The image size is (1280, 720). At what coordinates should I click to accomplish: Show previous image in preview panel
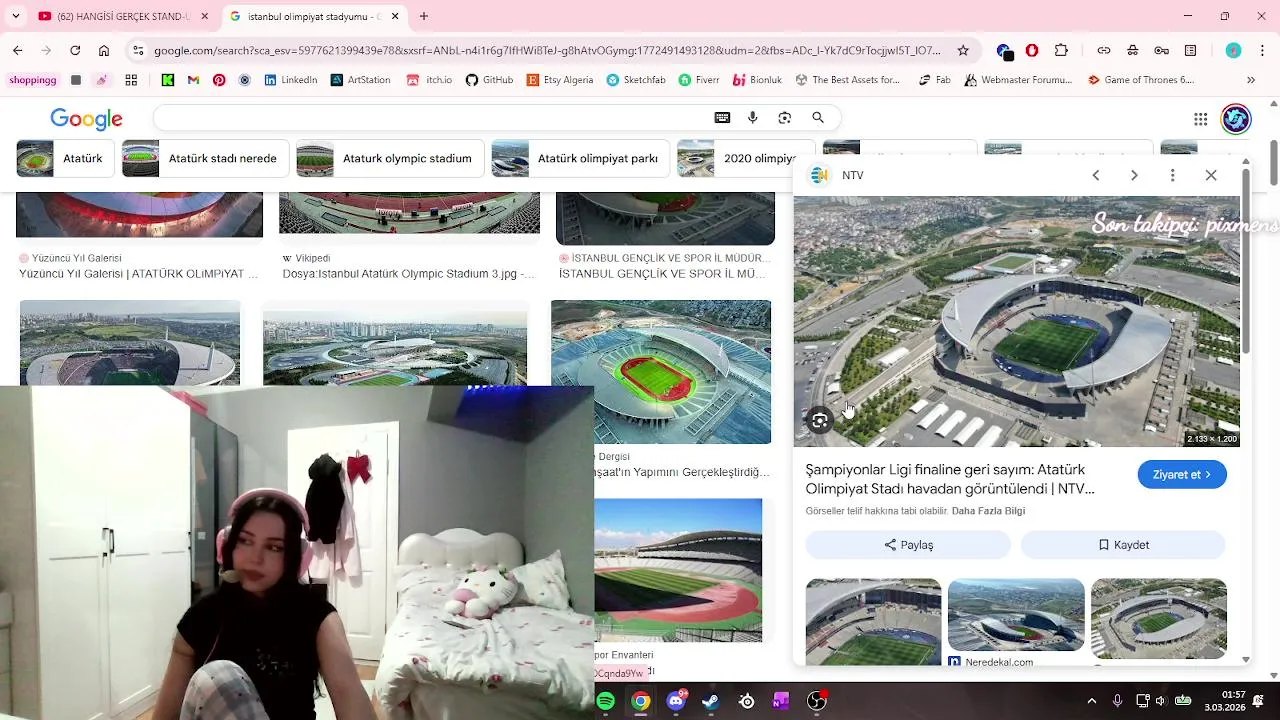coord(1096,175)
